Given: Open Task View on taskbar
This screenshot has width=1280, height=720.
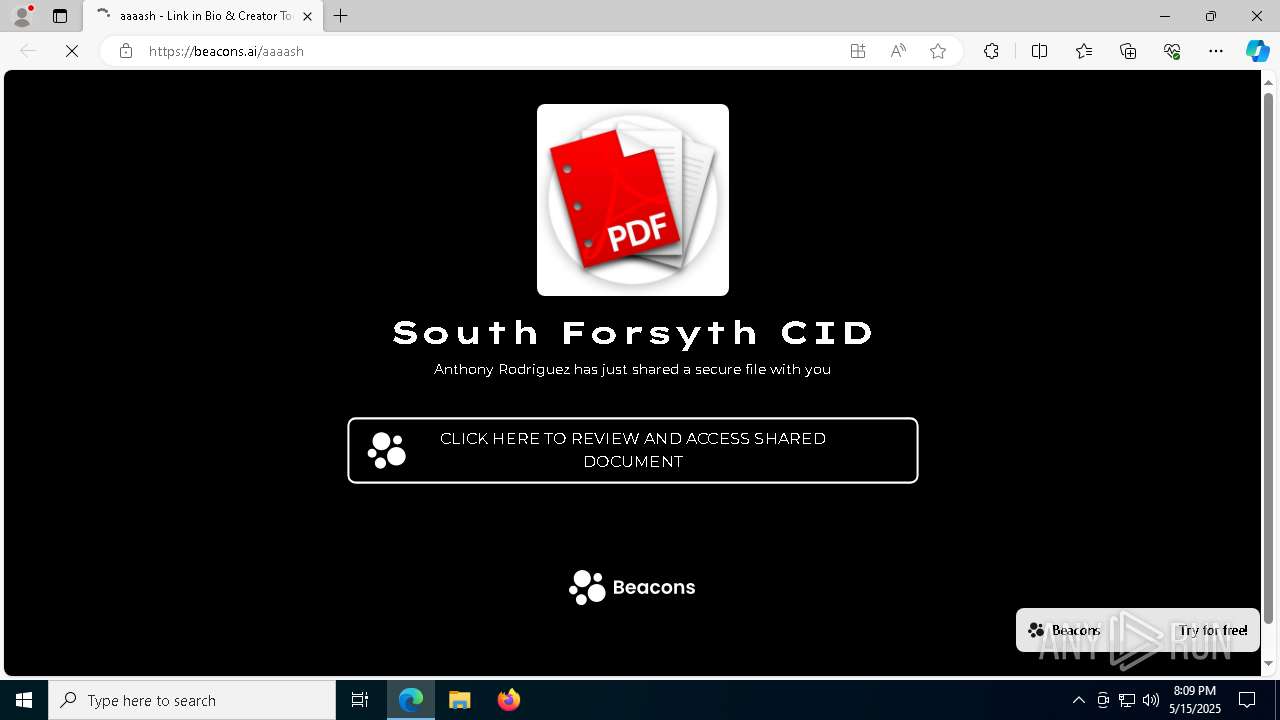Looking at the screenshot, I should [360, 700].
